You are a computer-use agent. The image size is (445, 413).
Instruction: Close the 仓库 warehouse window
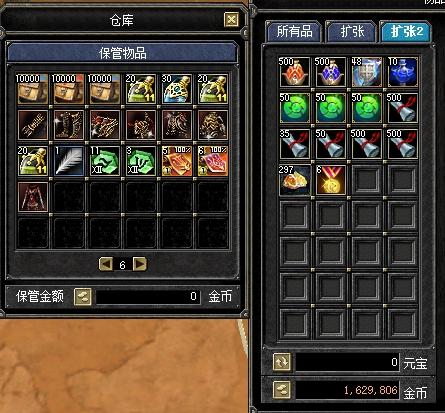(231, 20)
